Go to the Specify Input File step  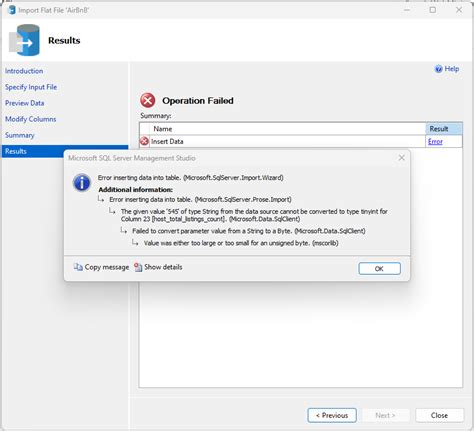(31, 87)
